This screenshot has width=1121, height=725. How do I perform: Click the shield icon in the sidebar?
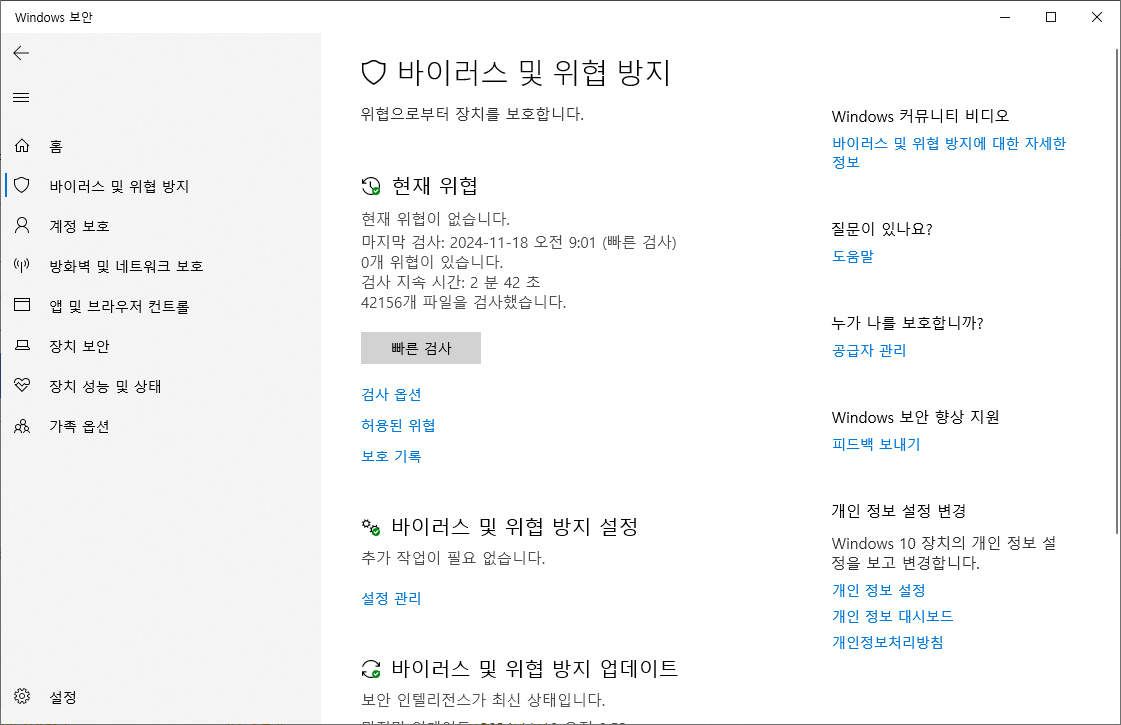click(22, 186)
